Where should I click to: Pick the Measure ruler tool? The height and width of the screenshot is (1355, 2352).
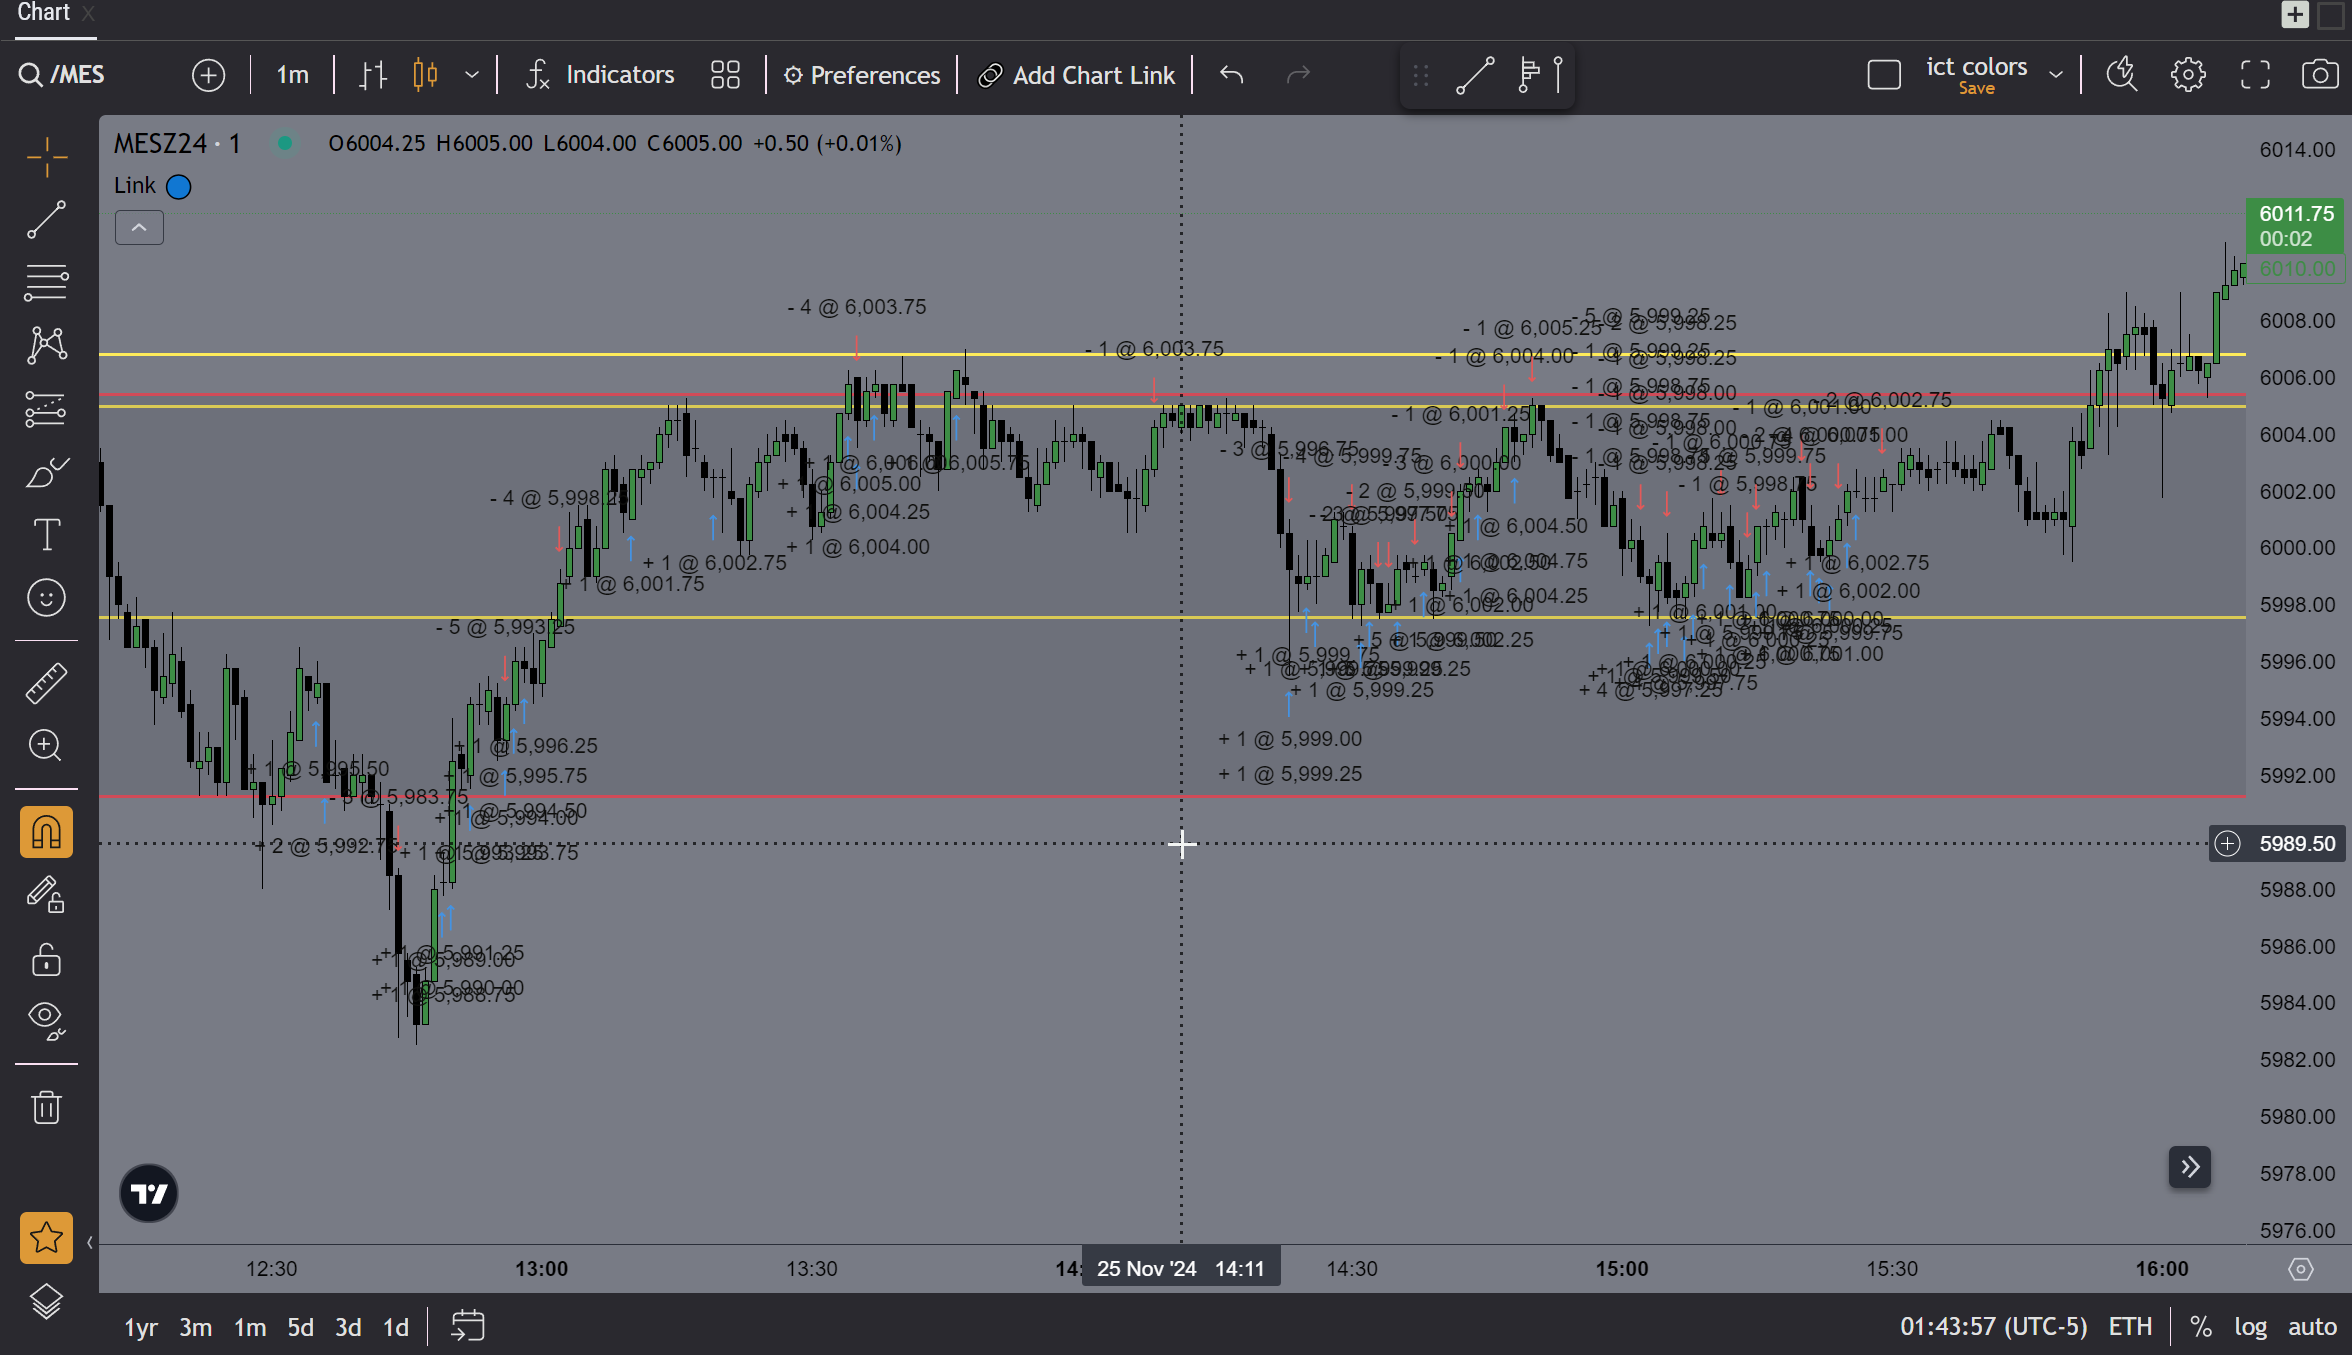tap(46, 683)
